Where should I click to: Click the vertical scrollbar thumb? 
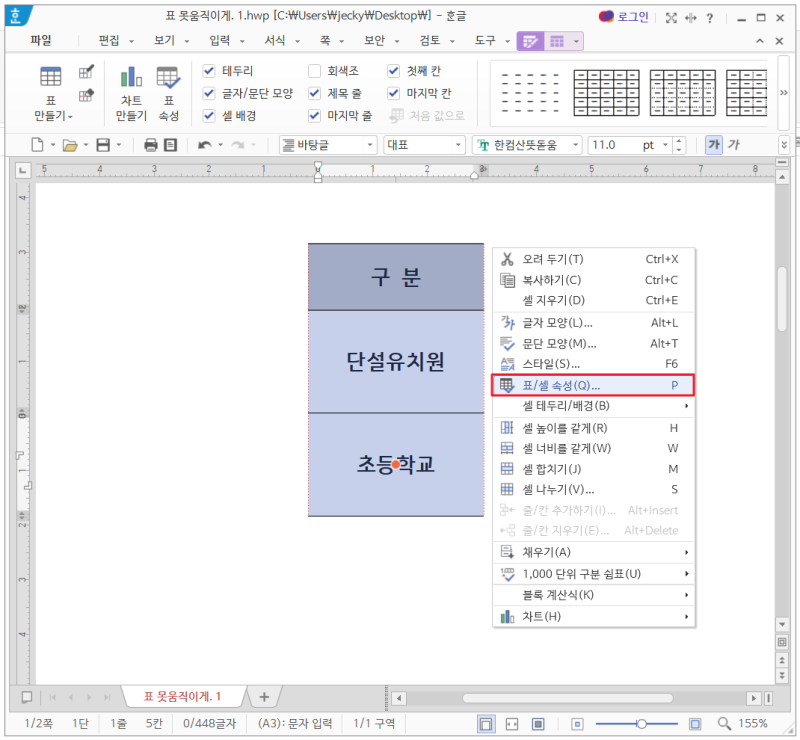tap(782, 299)
